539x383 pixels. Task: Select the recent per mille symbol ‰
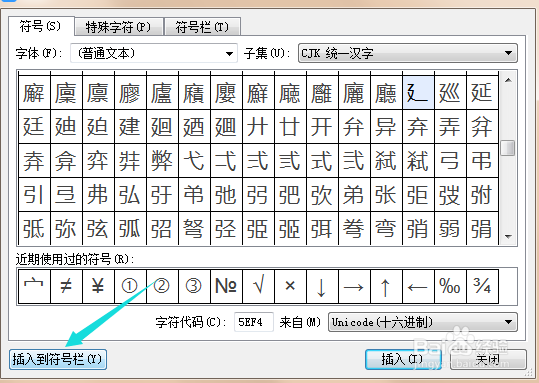[x=450, y=286]
